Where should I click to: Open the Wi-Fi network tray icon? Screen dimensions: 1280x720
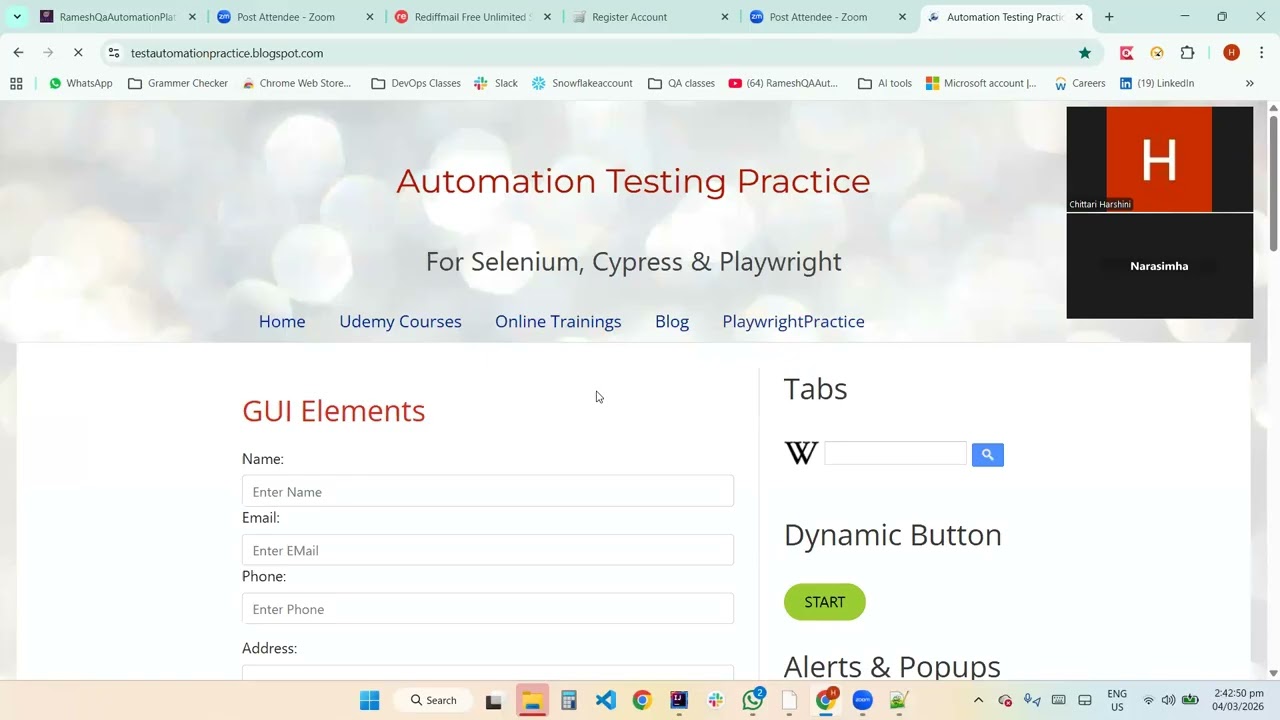[1148, 700]
